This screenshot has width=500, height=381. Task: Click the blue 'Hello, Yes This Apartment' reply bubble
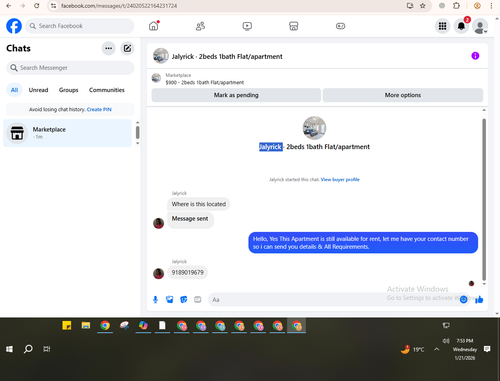pos(363,243)
